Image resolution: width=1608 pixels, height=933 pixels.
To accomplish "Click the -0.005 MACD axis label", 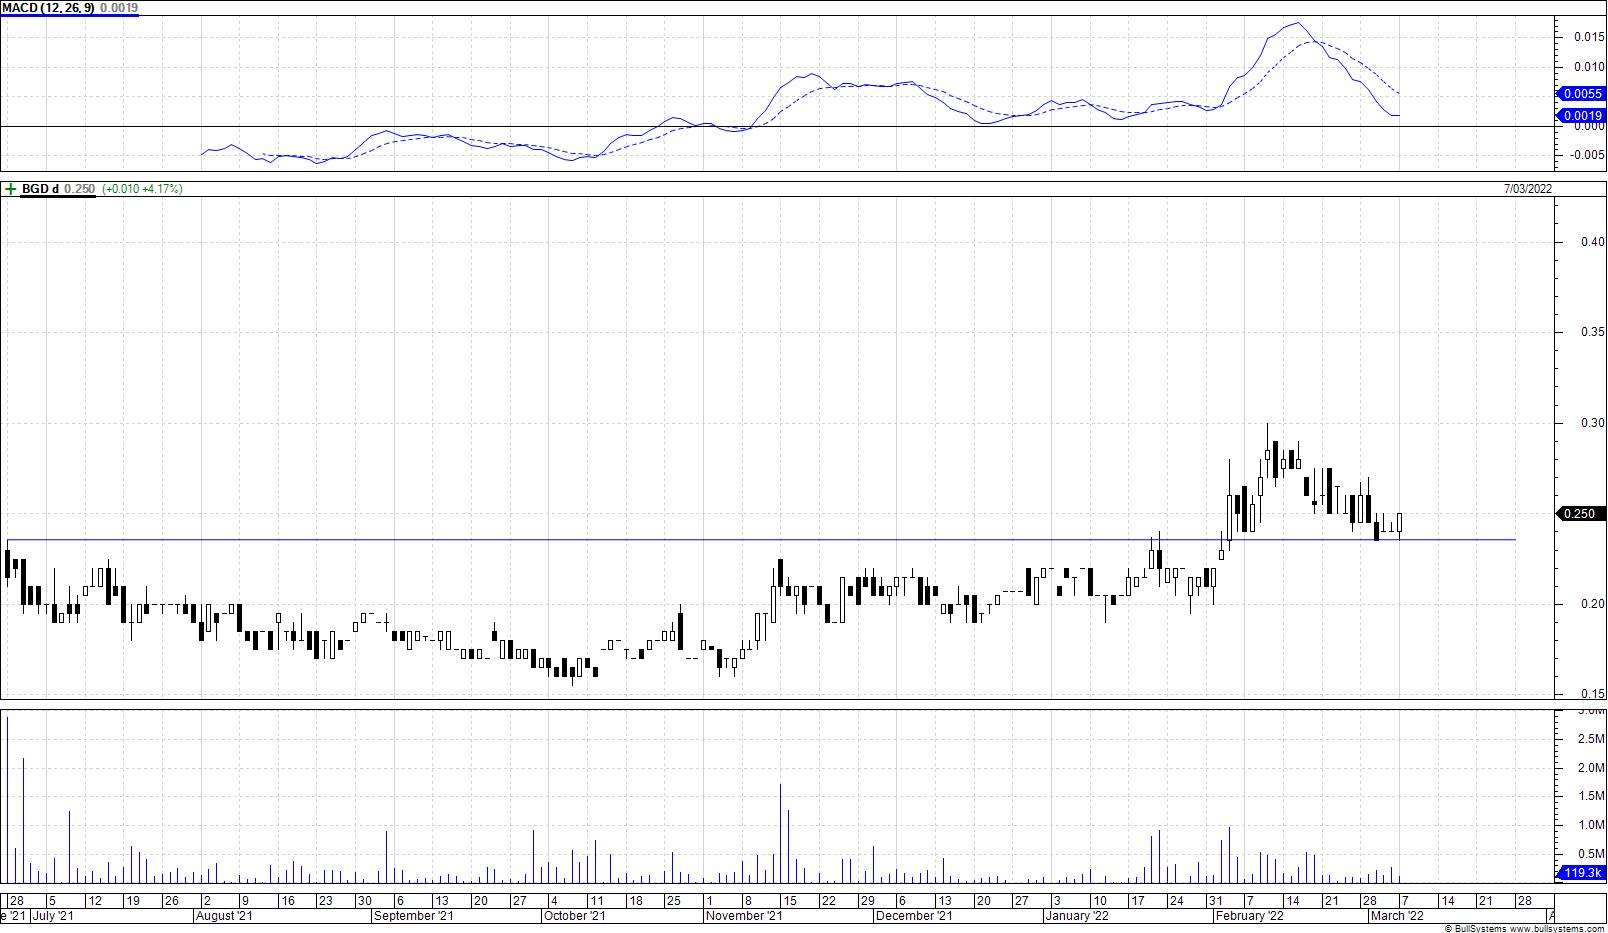I will (1588, 155).
